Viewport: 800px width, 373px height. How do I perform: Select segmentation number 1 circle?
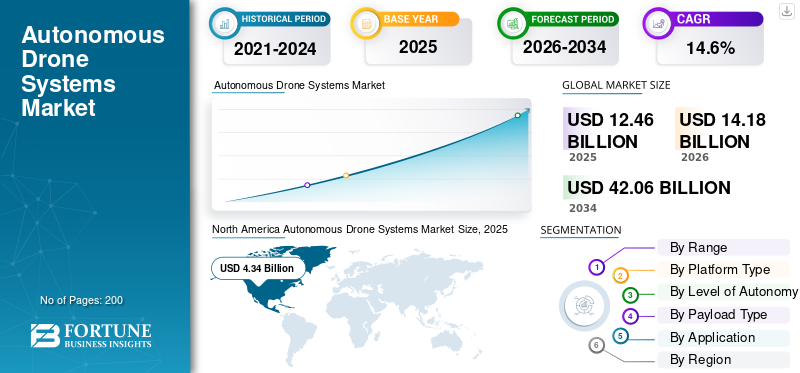coord(596,267)
